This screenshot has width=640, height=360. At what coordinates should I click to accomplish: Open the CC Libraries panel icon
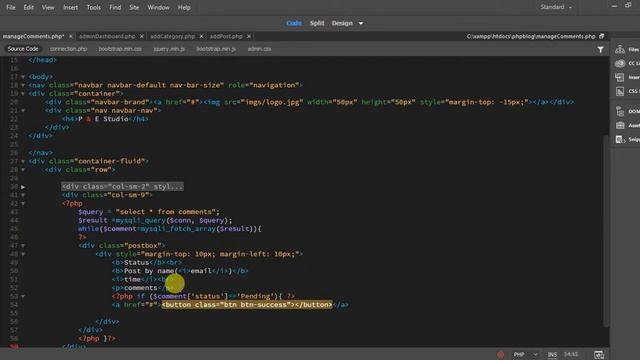[x=620, y=63]
